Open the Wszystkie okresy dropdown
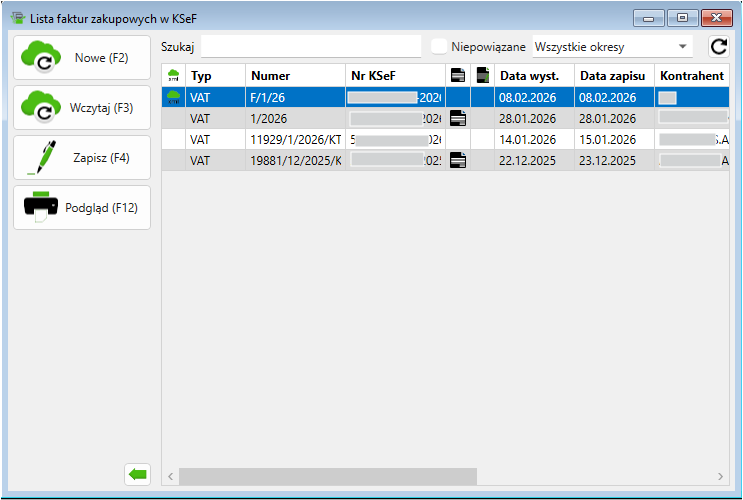This screenshot has width=743, height=500. click(x=612, y=46)
